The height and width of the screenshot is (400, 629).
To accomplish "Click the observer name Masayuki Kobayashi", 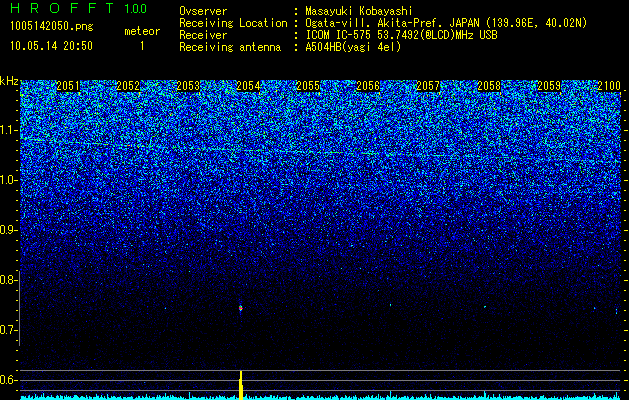I will tap(359, 12).
